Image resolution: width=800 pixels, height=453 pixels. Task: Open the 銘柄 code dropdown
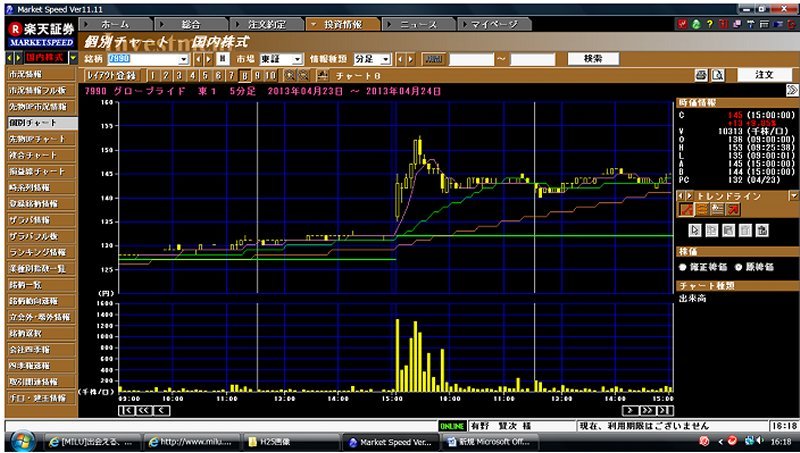pos(183,59)
